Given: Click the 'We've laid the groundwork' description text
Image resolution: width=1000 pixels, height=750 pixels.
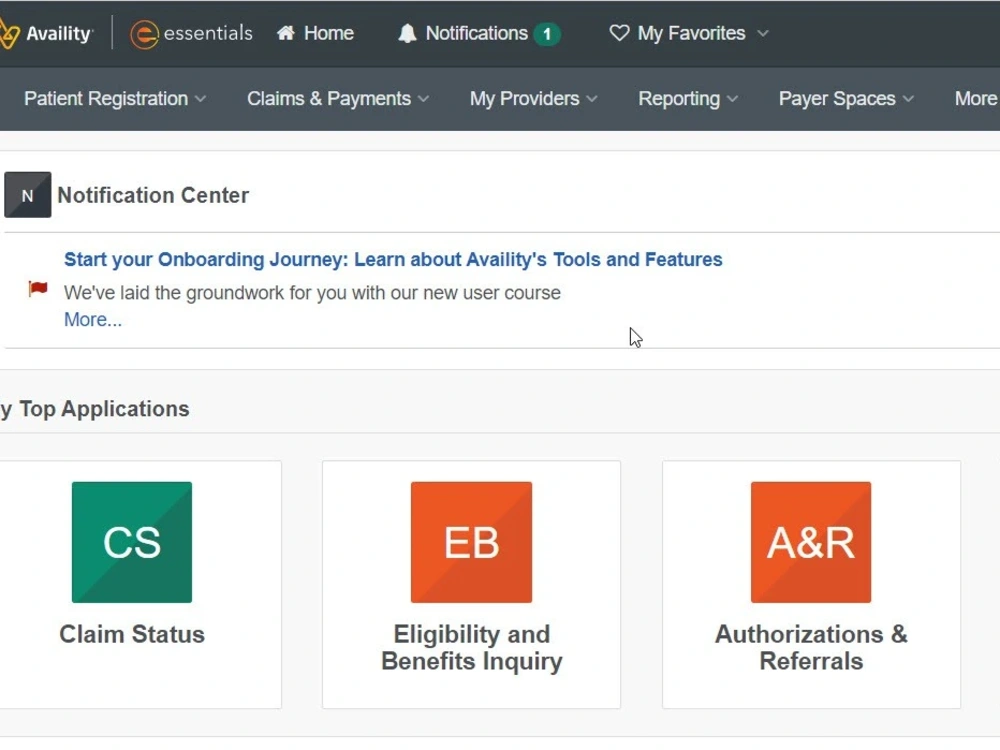Looking at the screenshot, I should [x=312, y=293].
